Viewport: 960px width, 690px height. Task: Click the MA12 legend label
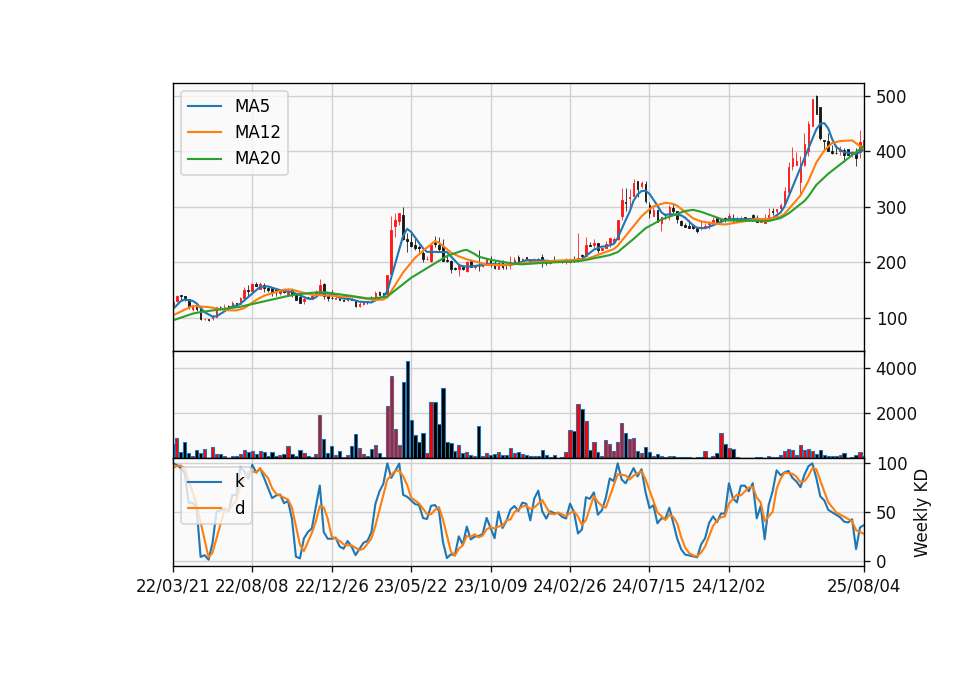click(x=257, y=132)
